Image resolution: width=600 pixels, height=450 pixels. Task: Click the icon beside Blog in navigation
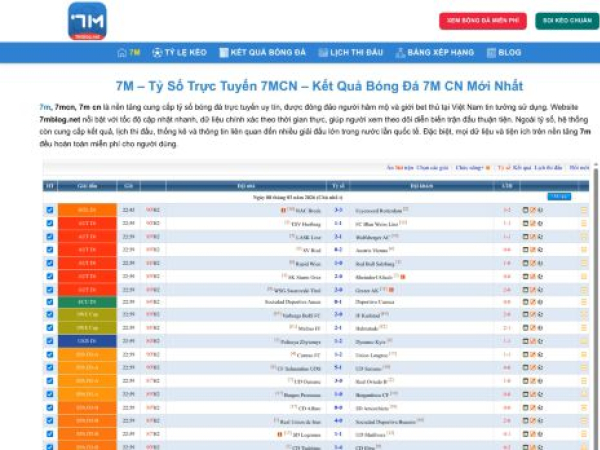click(x=491, y=53)
